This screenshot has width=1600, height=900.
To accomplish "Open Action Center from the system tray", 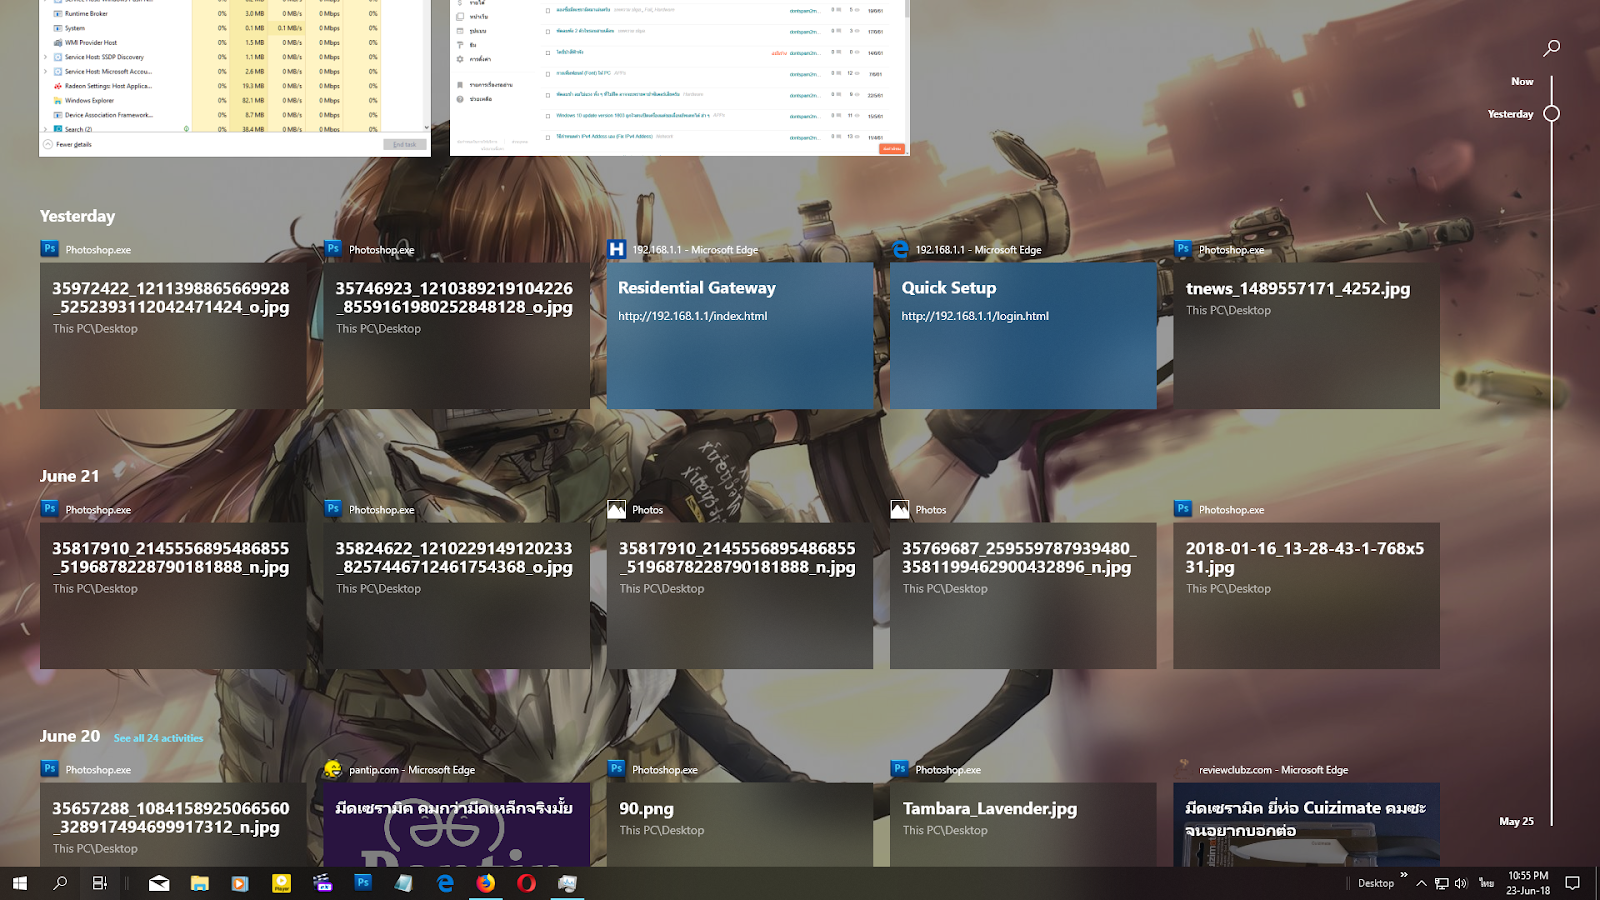I will (1571, 883).
